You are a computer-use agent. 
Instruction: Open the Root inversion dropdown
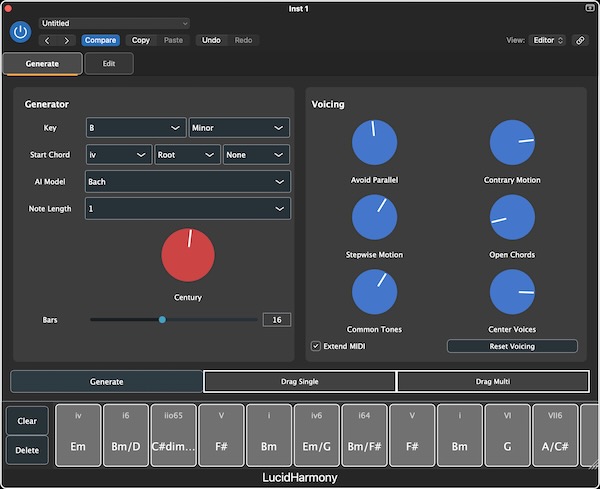187,155
